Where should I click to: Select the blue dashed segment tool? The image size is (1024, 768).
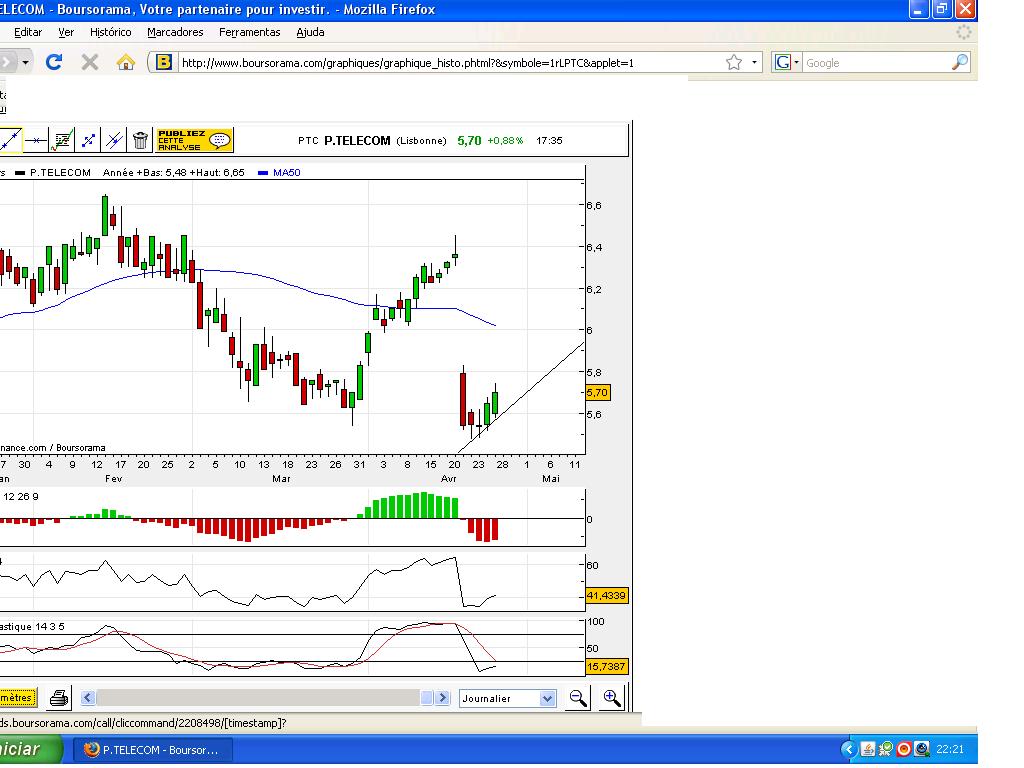point(88,140)
